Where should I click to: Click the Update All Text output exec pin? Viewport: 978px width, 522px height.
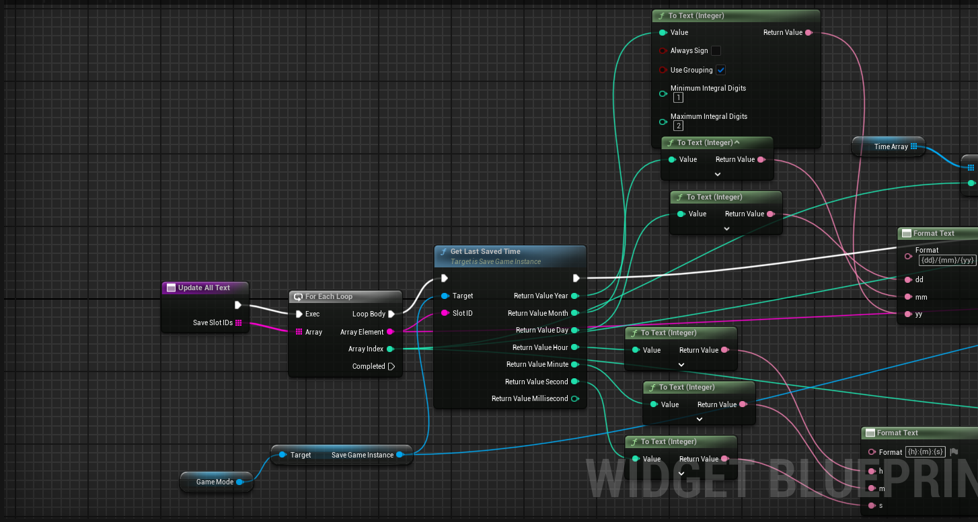pyautogui.click(x=238, y=305)
